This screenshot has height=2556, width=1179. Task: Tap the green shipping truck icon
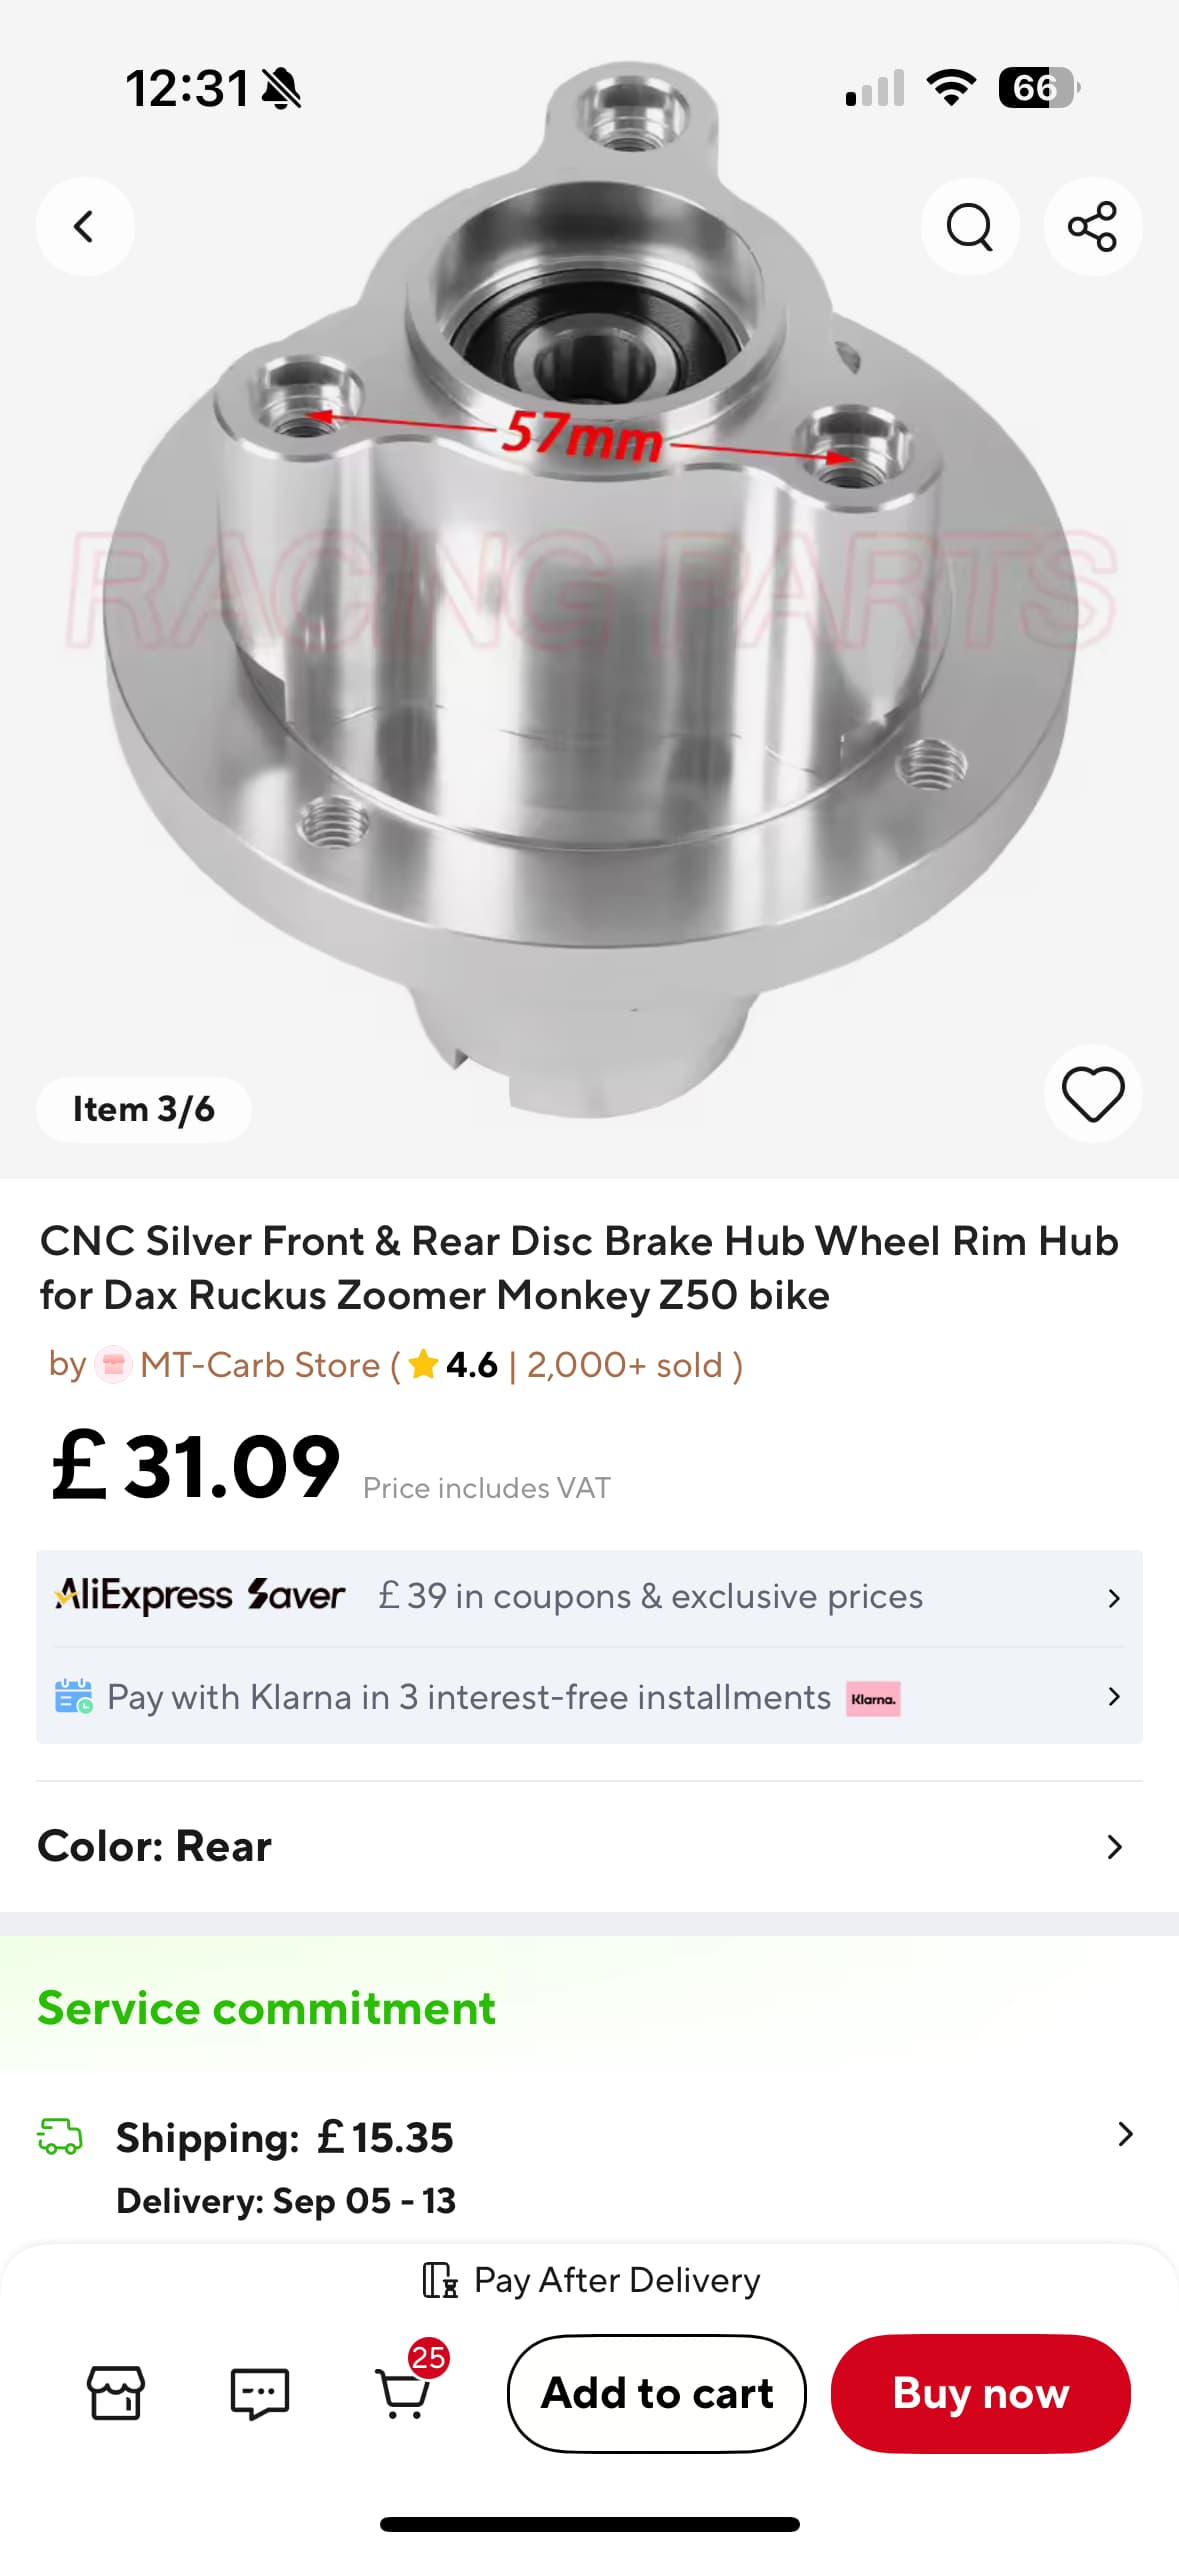coord(60,2136)
